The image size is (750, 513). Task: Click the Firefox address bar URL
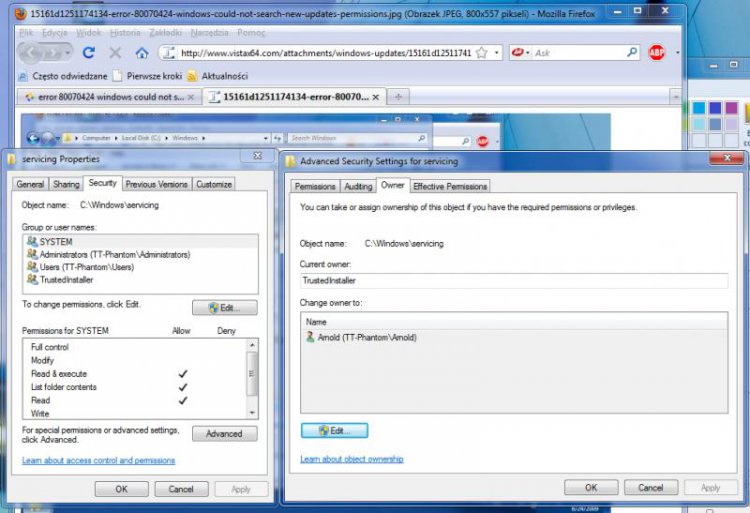point(326,53)
